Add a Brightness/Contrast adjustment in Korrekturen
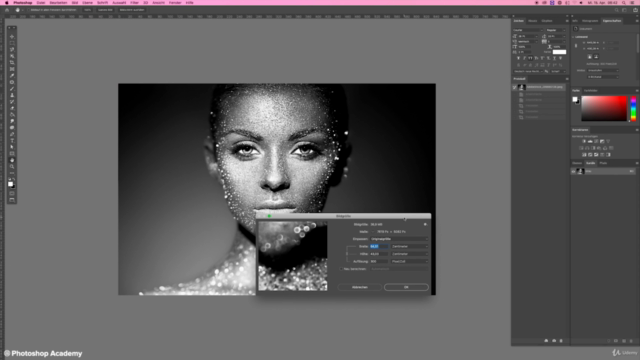Image resolution: width=640 pixels, height=360 pixels. click(x=584, y=141)
